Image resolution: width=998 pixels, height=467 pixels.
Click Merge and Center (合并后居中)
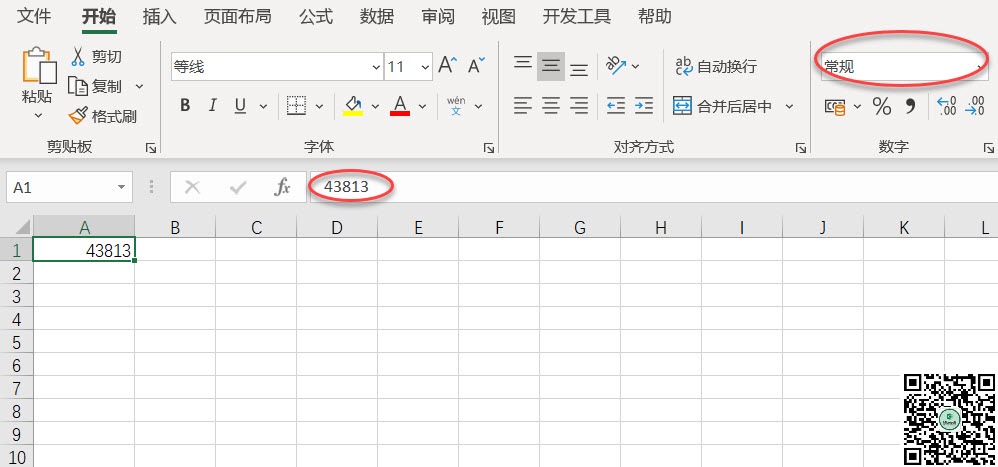point(722,106)
